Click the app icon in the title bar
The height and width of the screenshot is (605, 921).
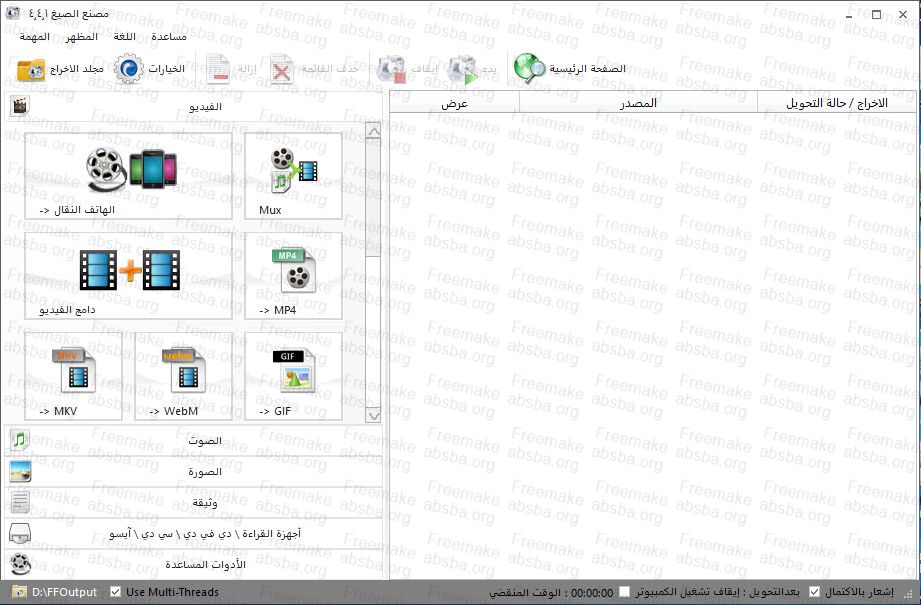tap(12, 13)
